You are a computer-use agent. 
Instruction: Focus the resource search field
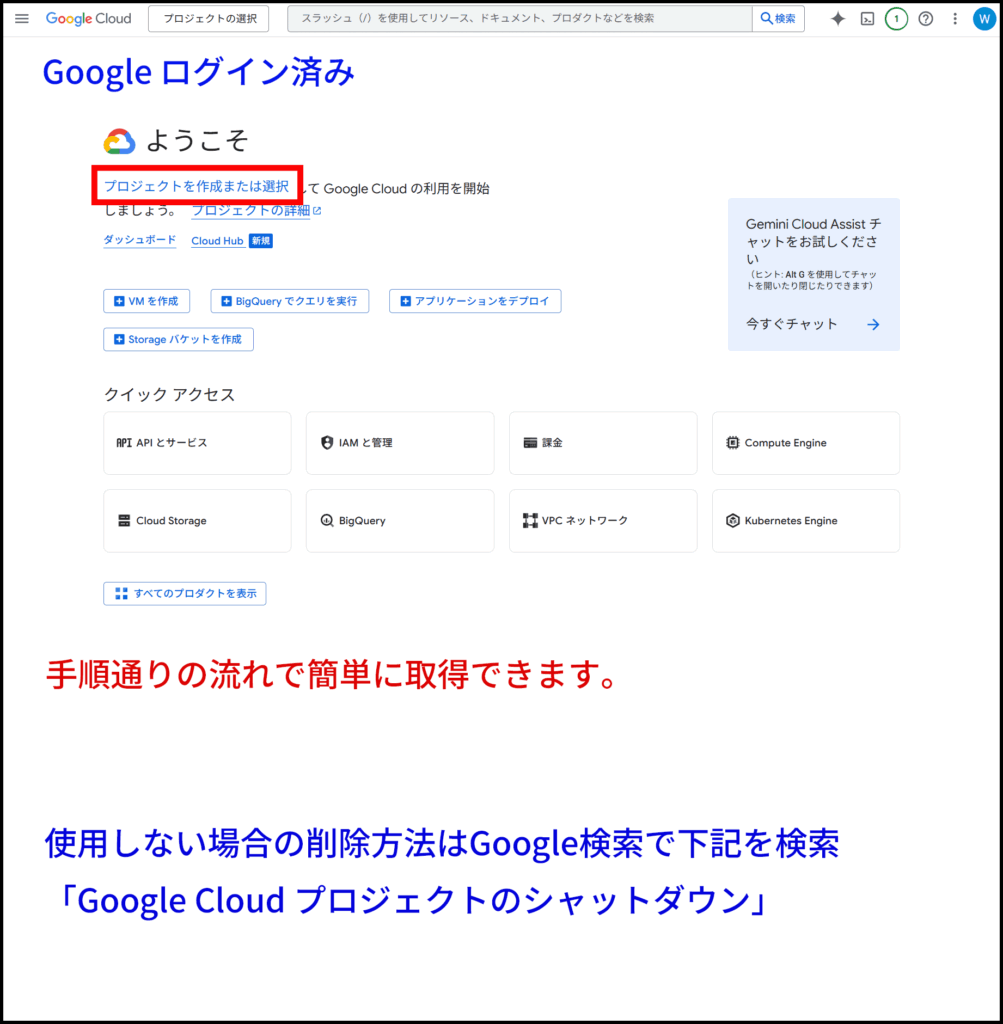pos(520,18)
